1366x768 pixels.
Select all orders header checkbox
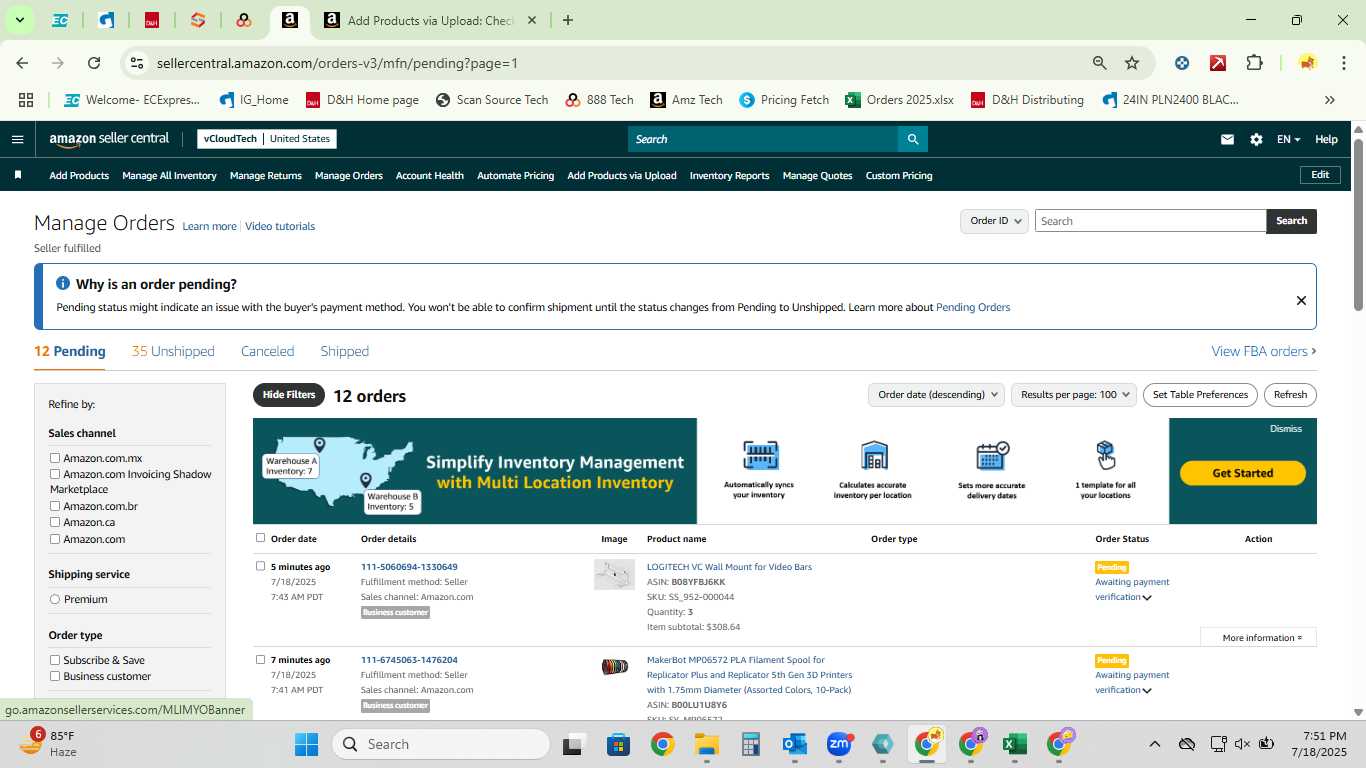261,538
